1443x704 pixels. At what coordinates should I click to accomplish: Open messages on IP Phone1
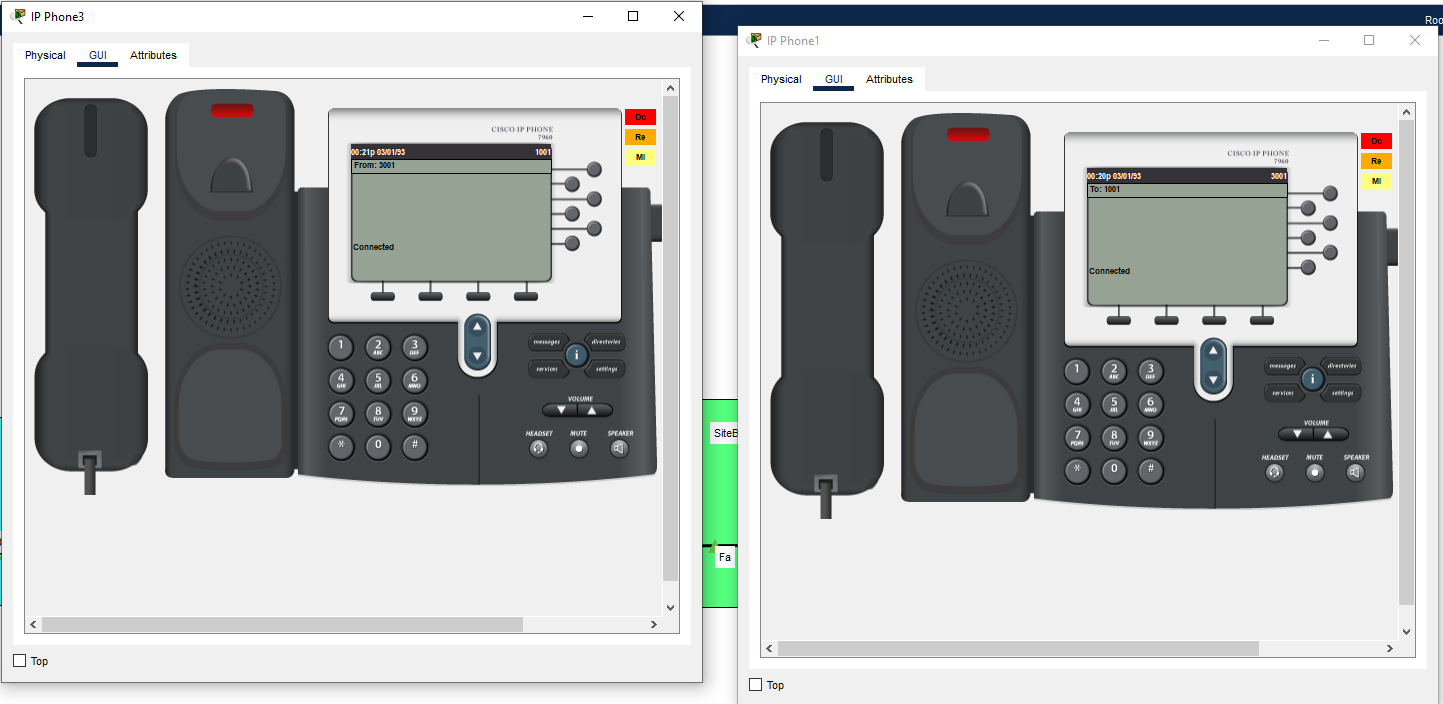click(x=1283, y=366)
